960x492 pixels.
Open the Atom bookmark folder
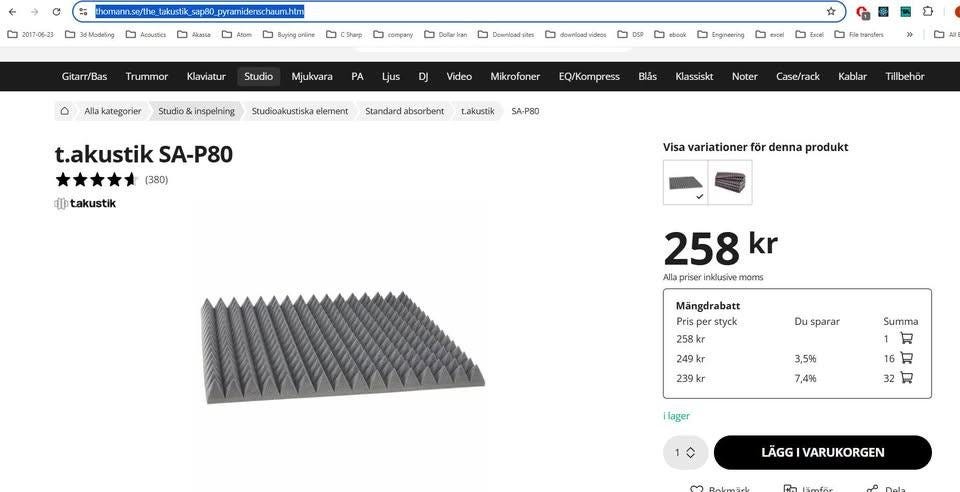pos(237,35)
